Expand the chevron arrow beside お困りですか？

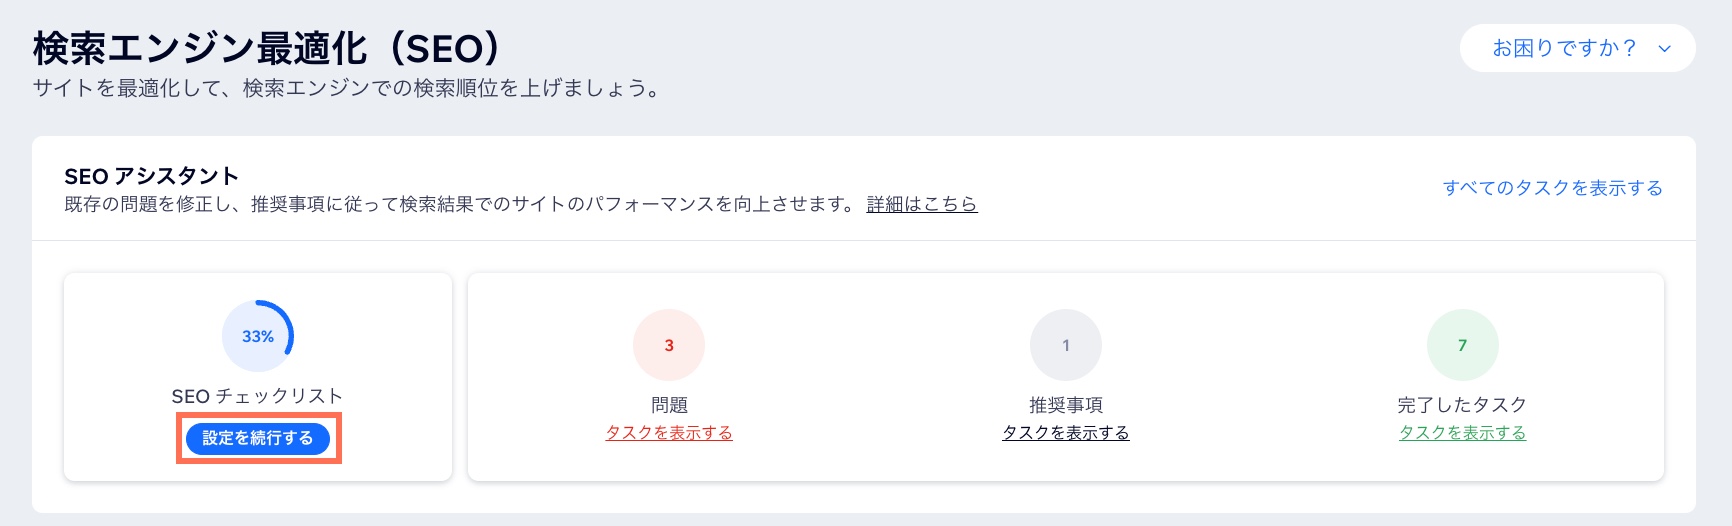tap(1664, 49)
